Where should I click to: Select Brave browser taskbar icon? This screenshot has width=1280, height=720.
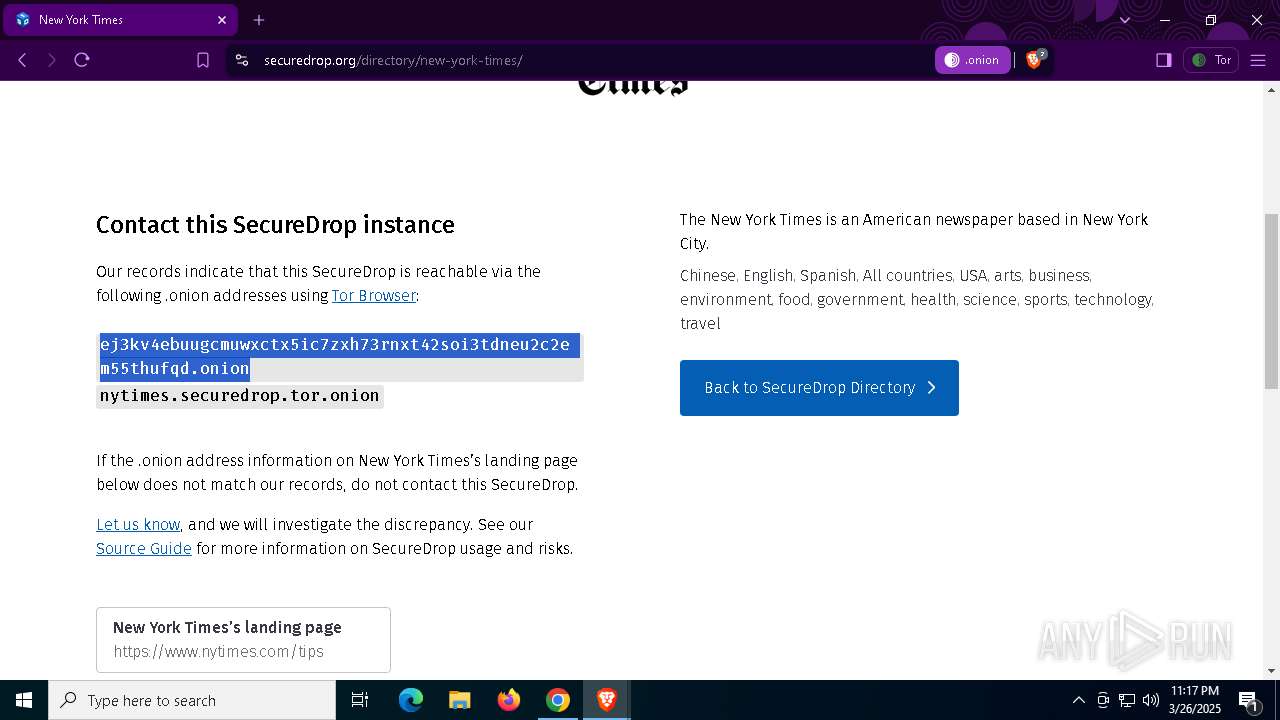point(607,700)
